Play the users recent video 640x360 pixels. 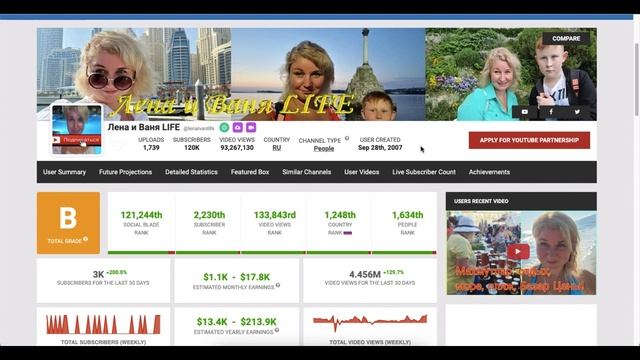(x=518, y=251)
